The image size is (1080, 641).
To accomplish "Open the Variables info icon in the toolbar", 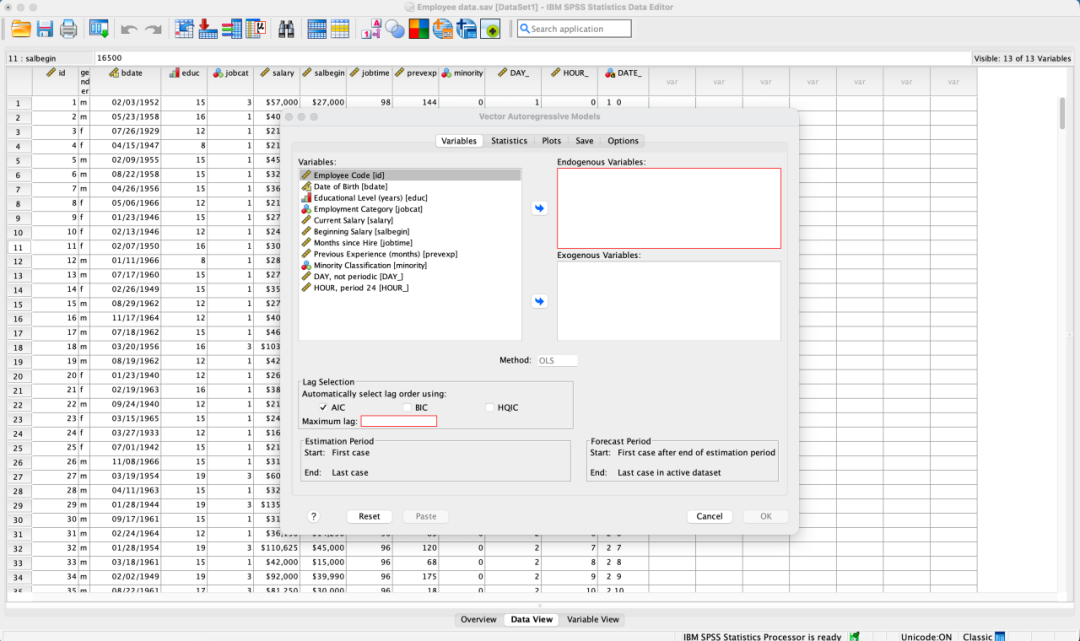I will point(231,29).
